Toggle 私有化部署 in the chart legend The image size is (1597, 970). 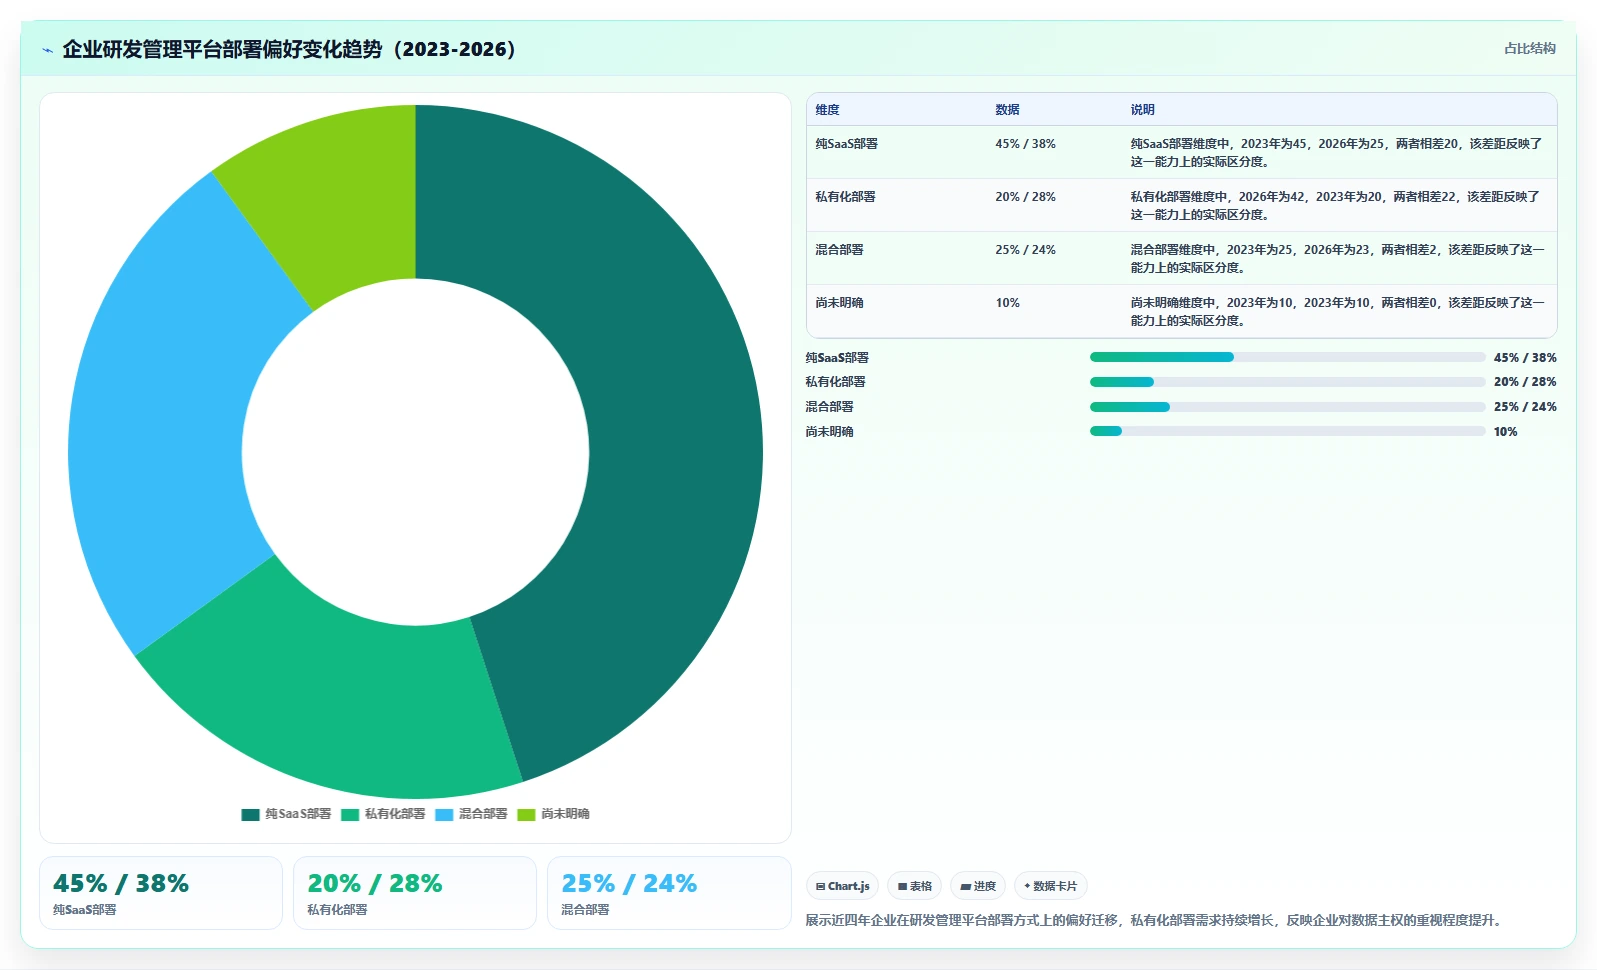[384, 814]
